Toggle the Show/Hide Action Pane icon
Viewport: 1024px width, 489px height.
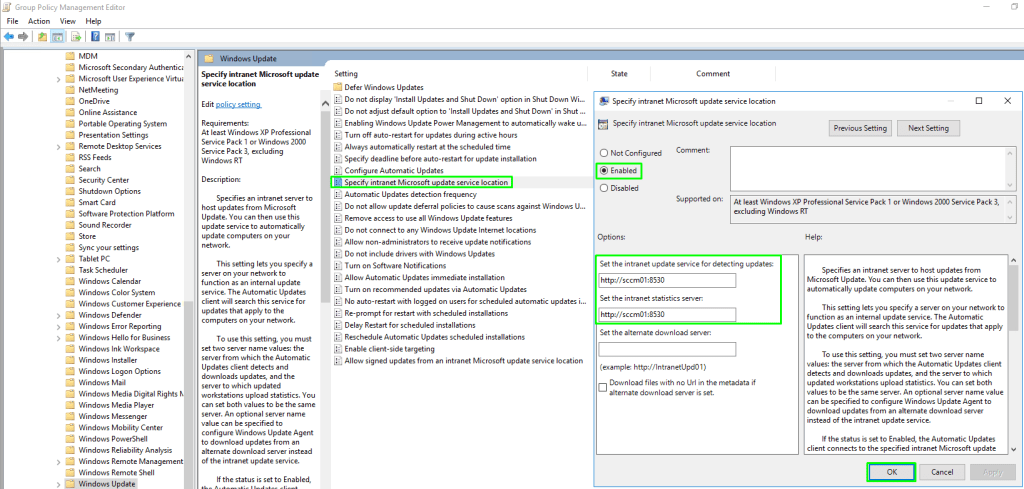(108, 37)
